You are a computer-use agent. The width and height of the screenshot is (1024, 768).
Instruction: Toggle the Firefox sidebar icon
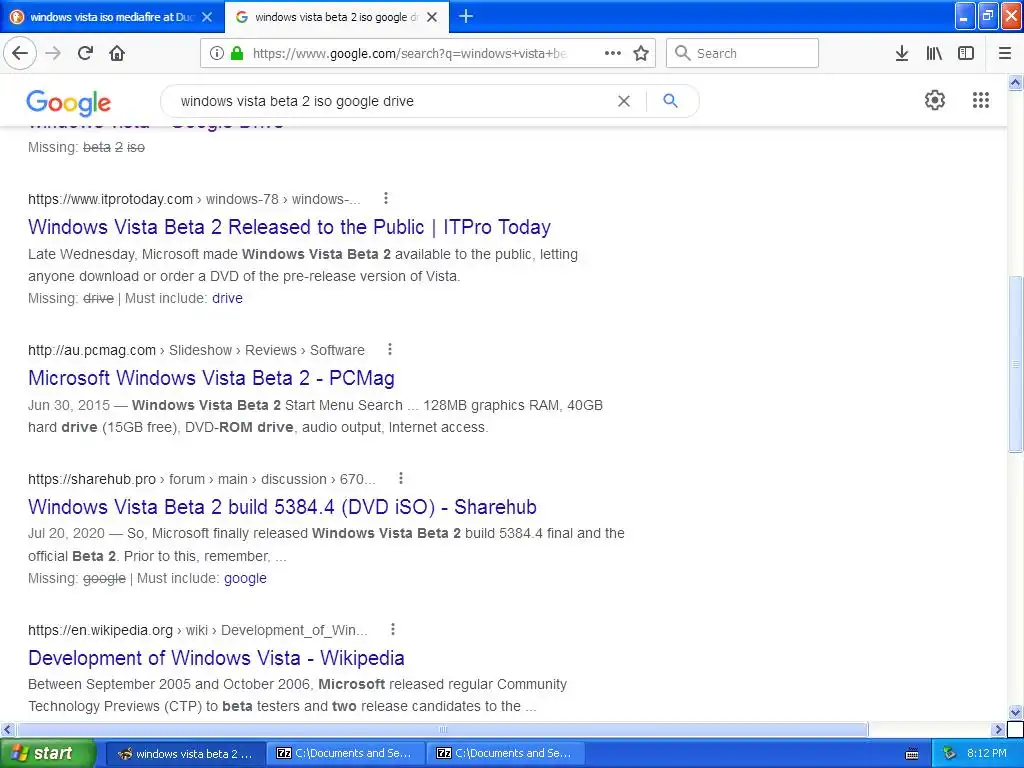click(x=966, y=53)
